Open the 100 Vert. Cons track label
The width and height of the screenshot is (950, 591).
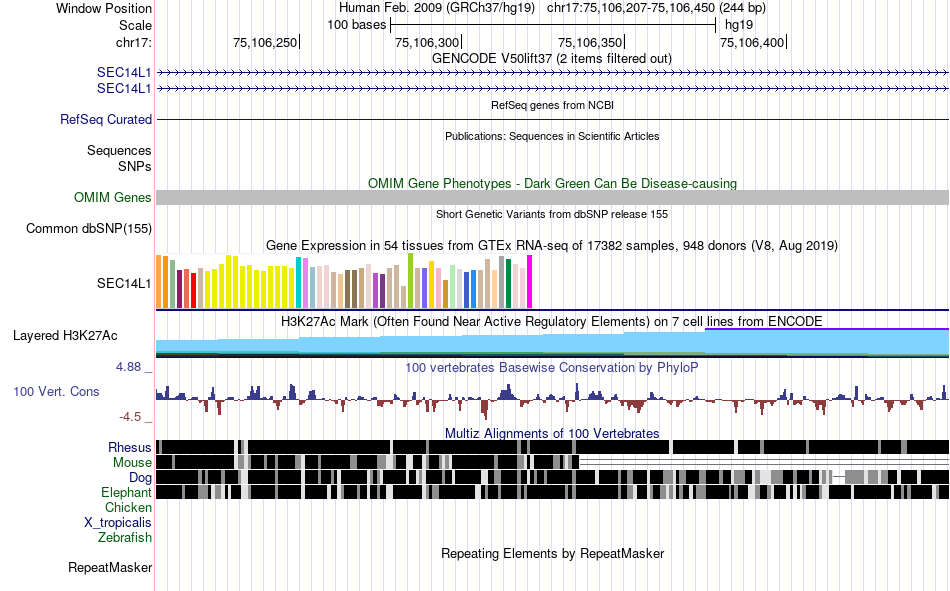pyautogui.click(x=56, y=392)
